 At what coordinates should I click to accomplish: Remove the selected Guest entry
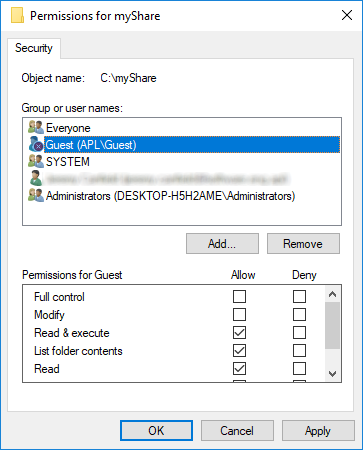coord(303,244)
